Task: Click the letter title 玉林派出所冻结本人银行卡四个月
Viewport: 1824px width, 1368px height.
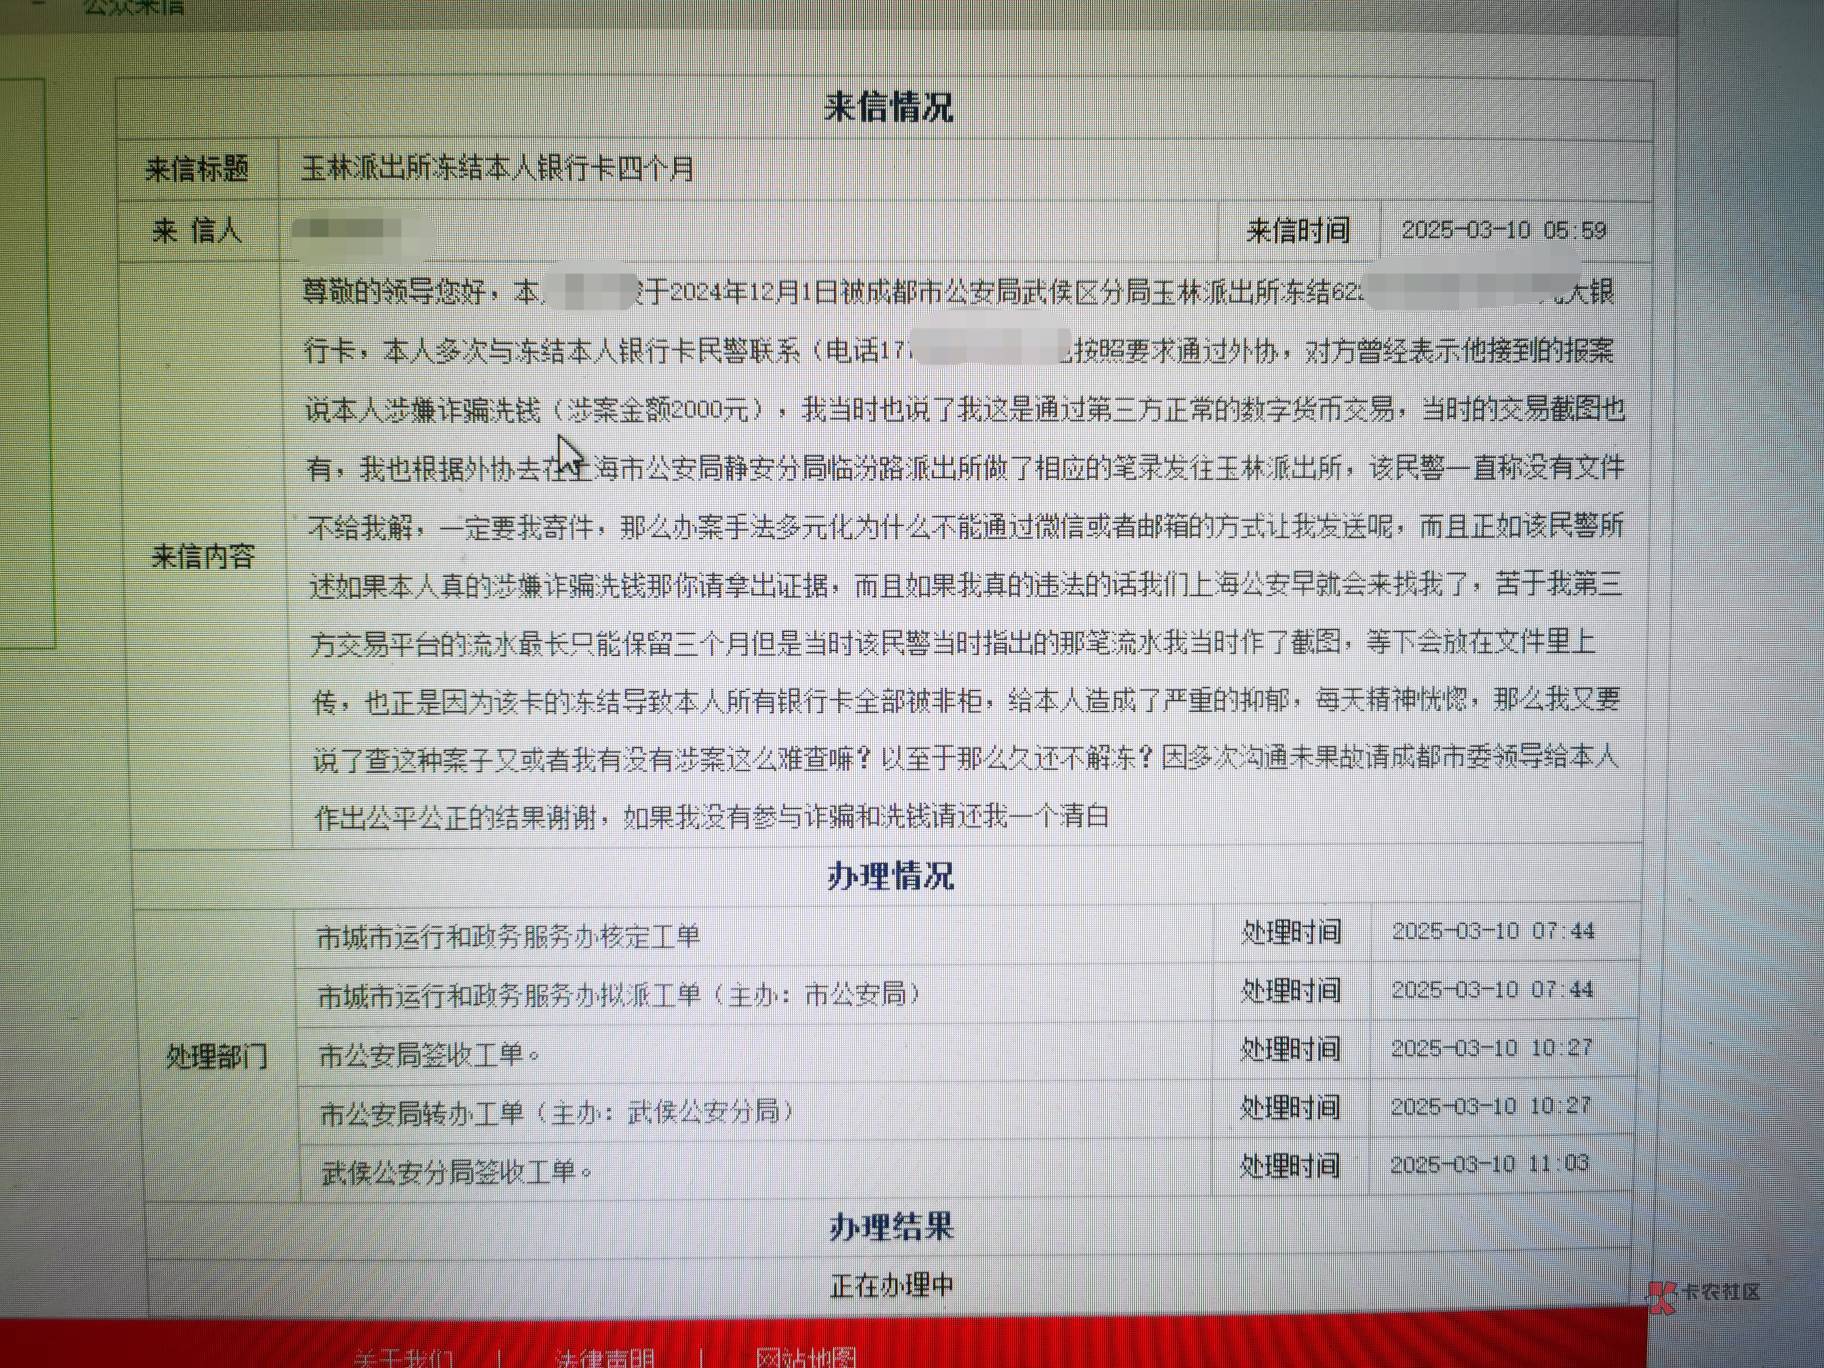Action: (x=498, y=168)
